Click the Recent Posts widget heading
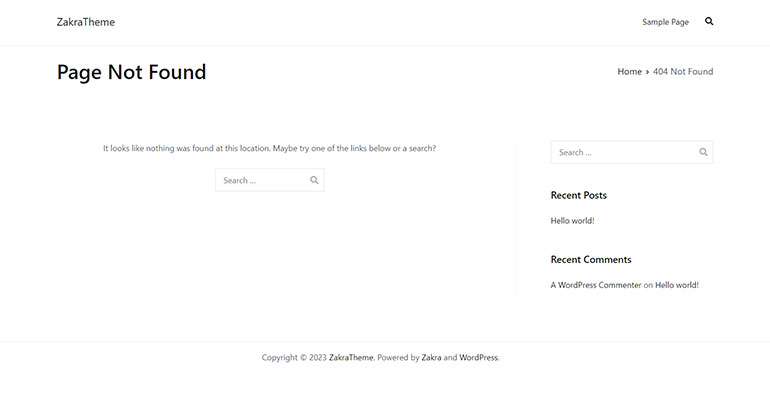This screenshot has height=400, width=770. click(578, 195)
